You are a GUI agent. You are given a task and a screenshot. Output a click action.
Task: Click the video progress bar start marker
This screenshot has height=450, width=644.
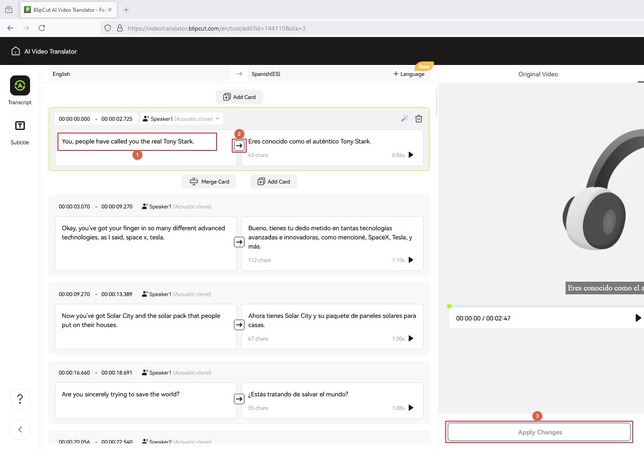pos(450,306)
